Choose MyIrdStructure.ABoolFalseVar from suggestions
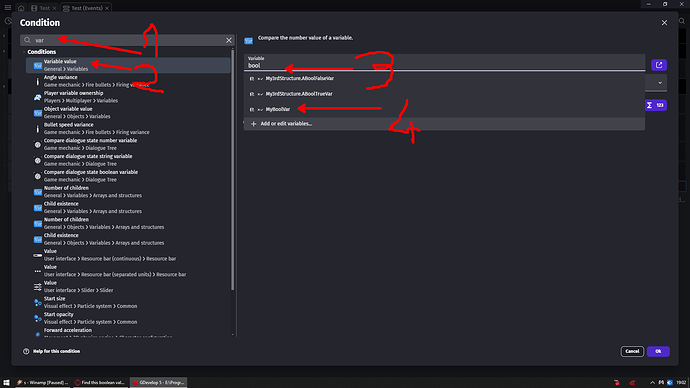This screenshot has height=388, width=690. tap(444, 79)
